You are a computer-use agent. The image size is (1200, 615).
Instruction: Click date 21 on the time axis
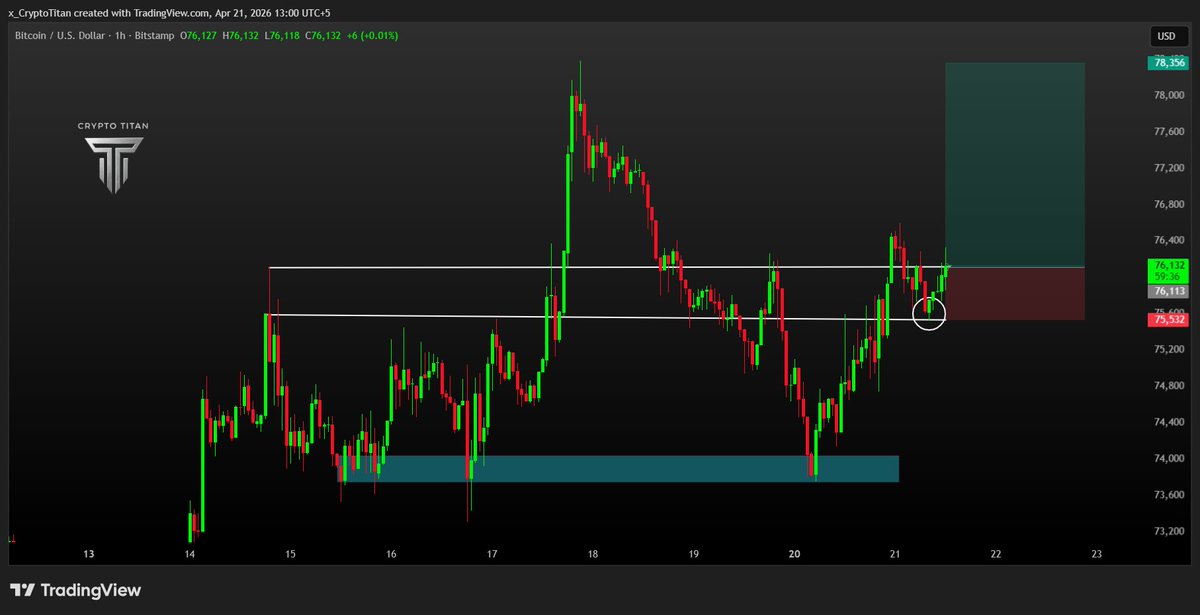tap(895, 554)
